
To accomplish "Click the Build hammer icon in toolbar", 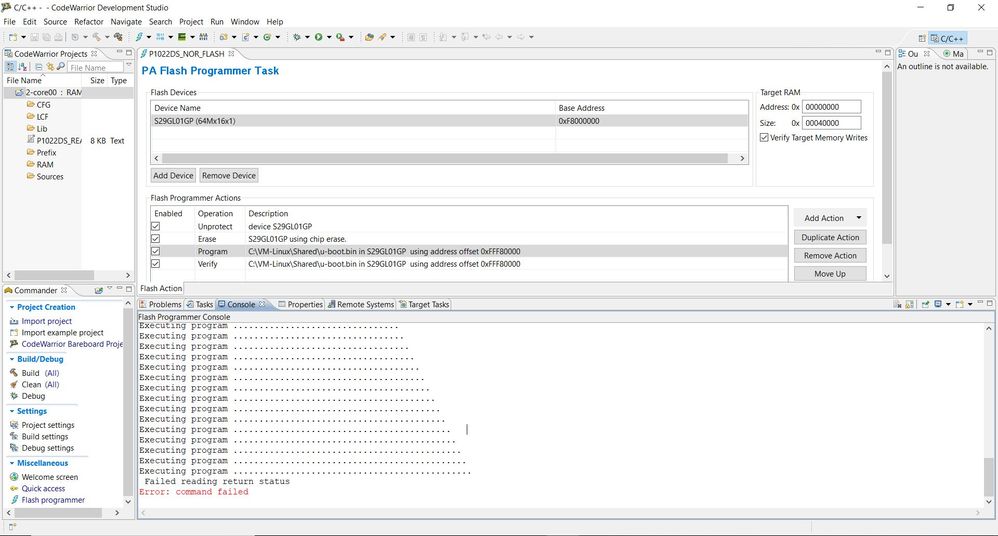I will [x=96, y=37].
